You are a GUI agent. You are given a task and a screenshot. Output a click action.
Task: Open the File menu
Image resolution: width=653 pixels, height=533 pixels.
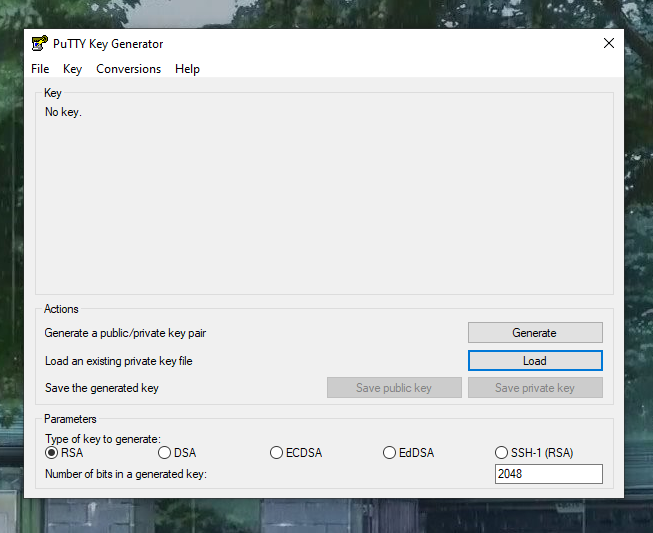click(x=40, y=69)
